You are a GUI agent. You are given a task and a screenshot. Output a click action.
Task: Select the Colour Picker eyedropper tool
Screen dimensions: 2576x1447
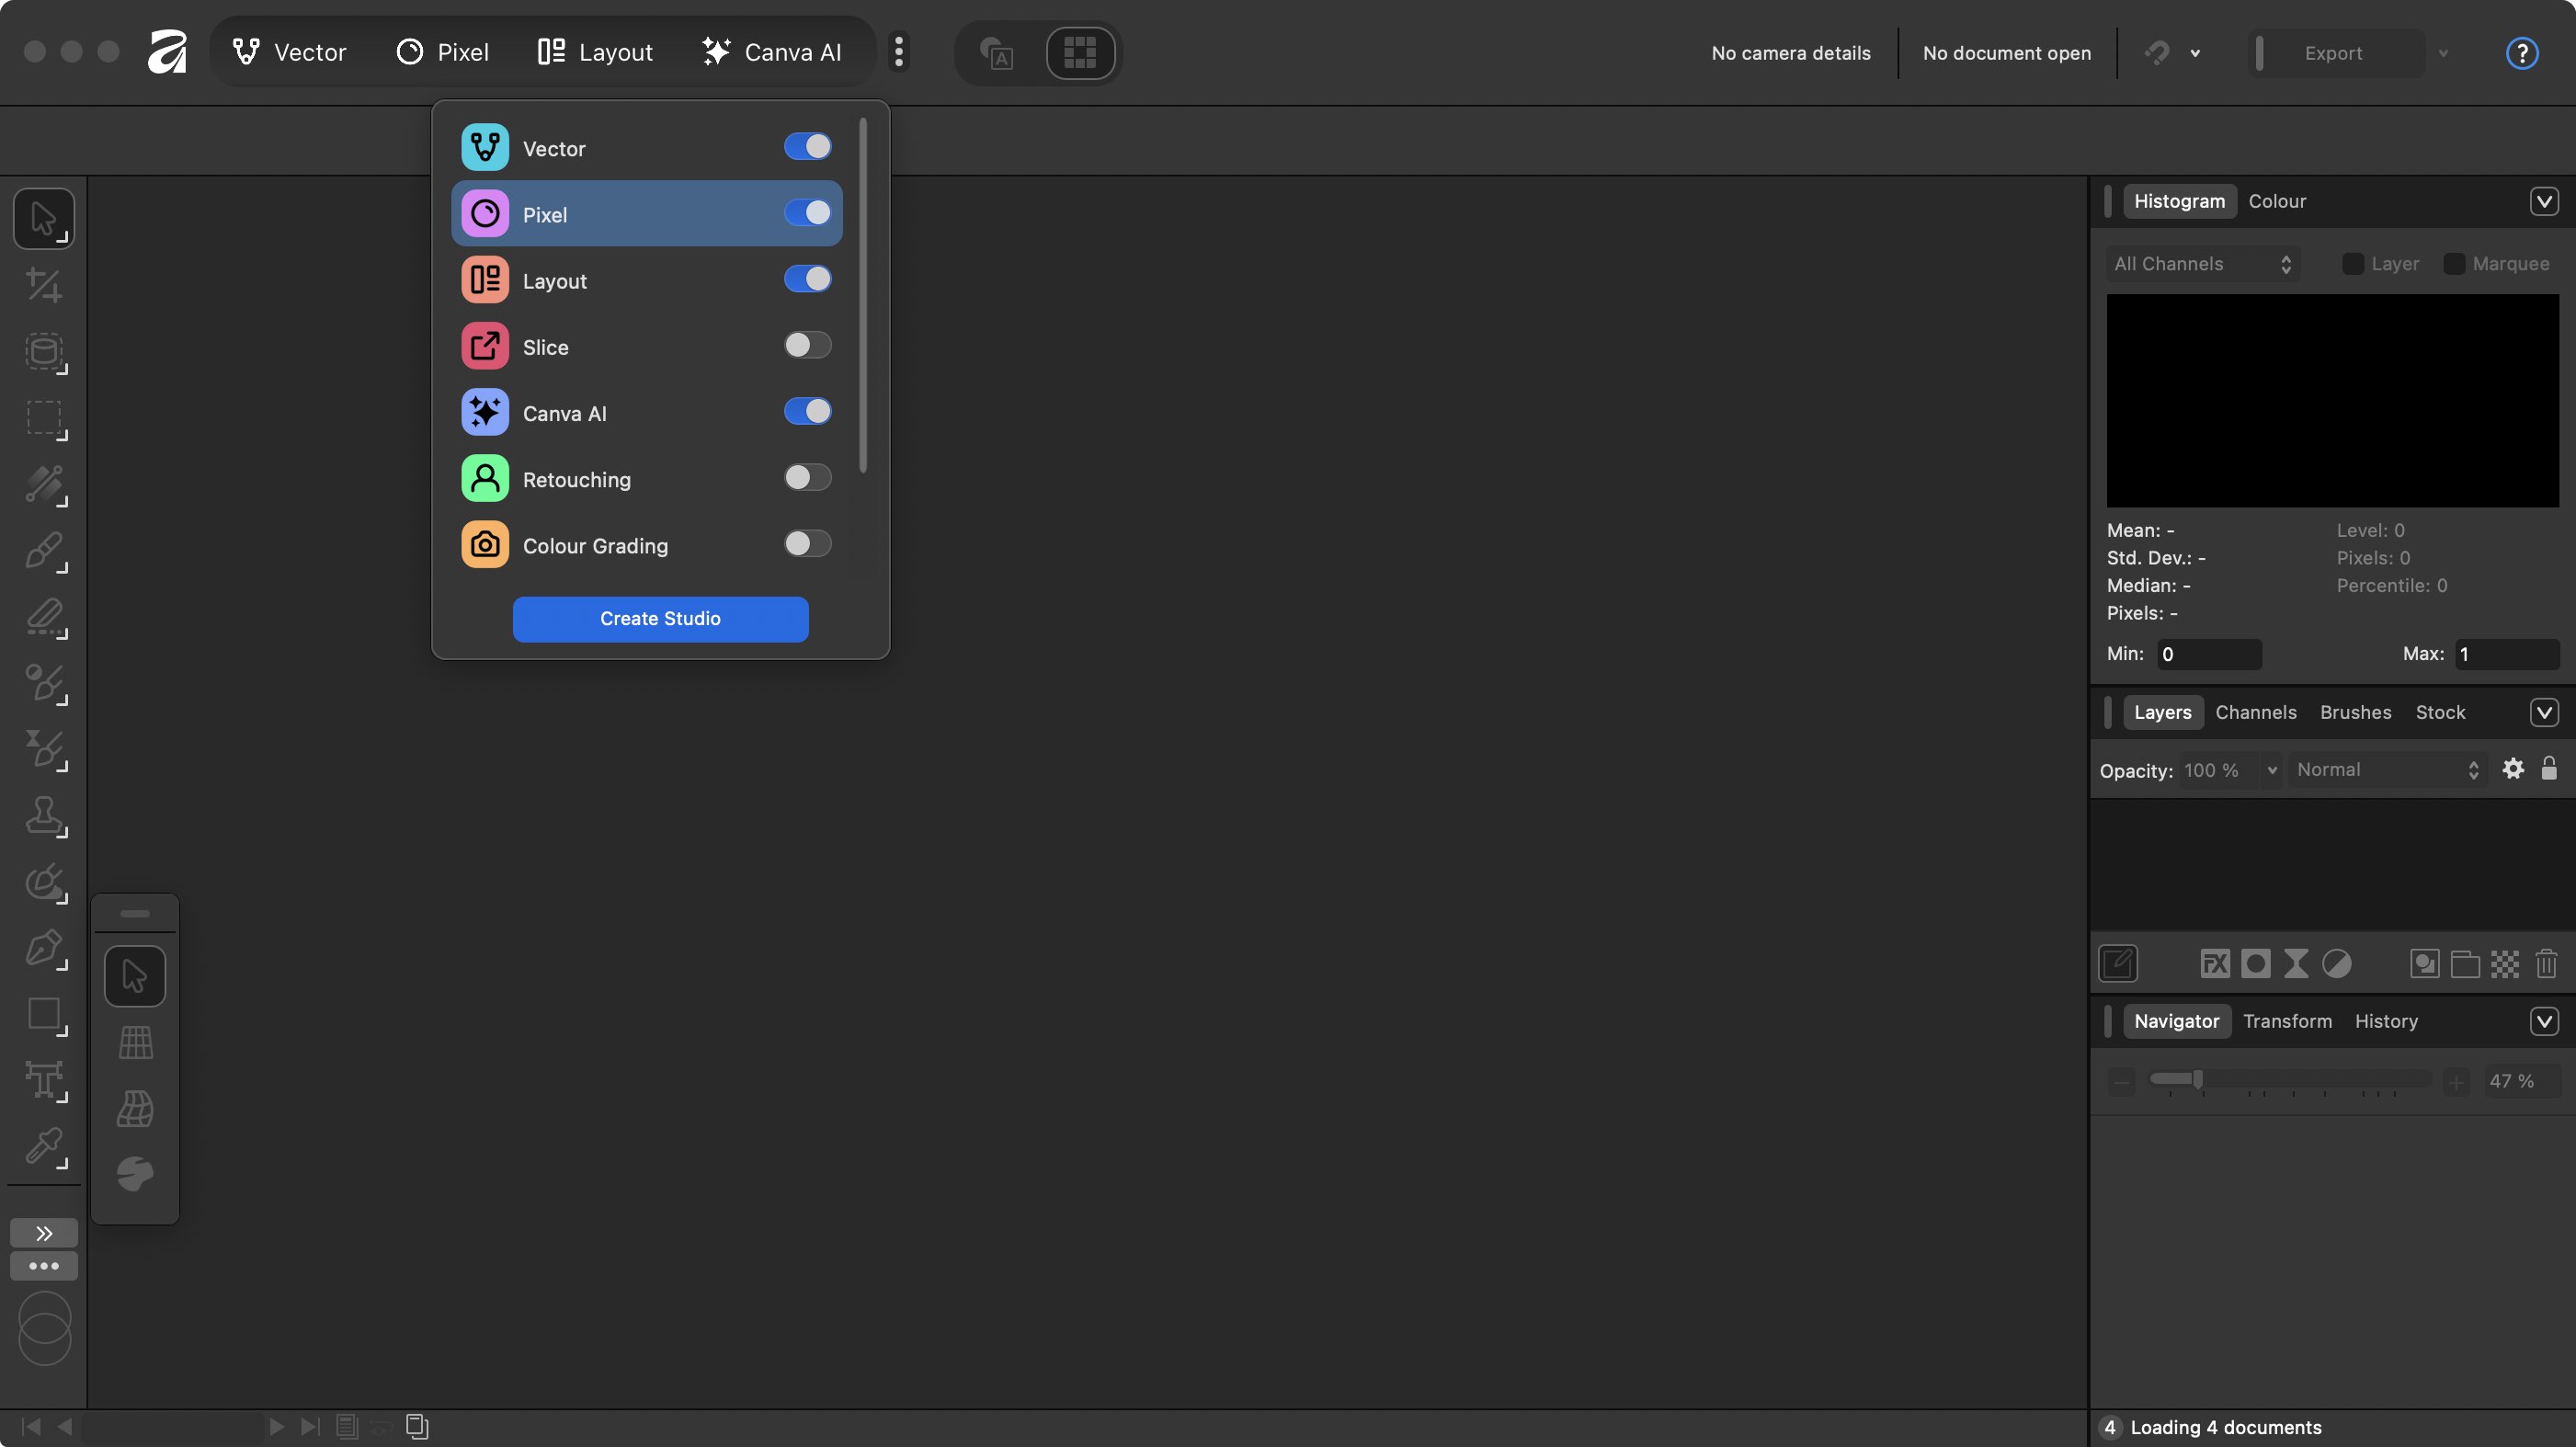click(x=43, y=1146)
